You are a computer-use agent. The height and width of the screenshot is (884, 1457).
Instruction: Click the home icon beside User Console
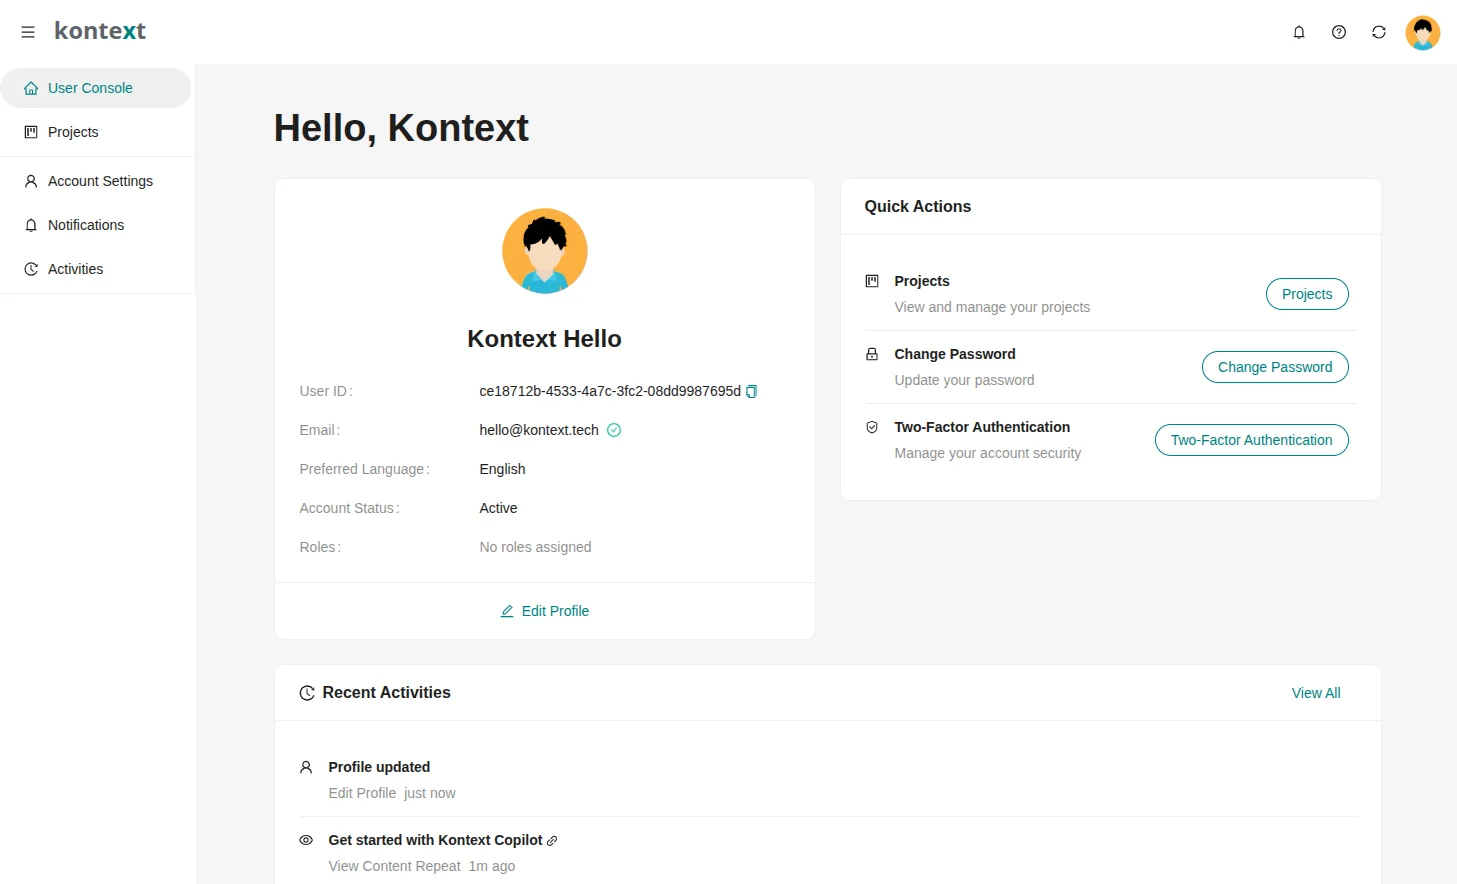pyautogui.click(x=30, y=88)
